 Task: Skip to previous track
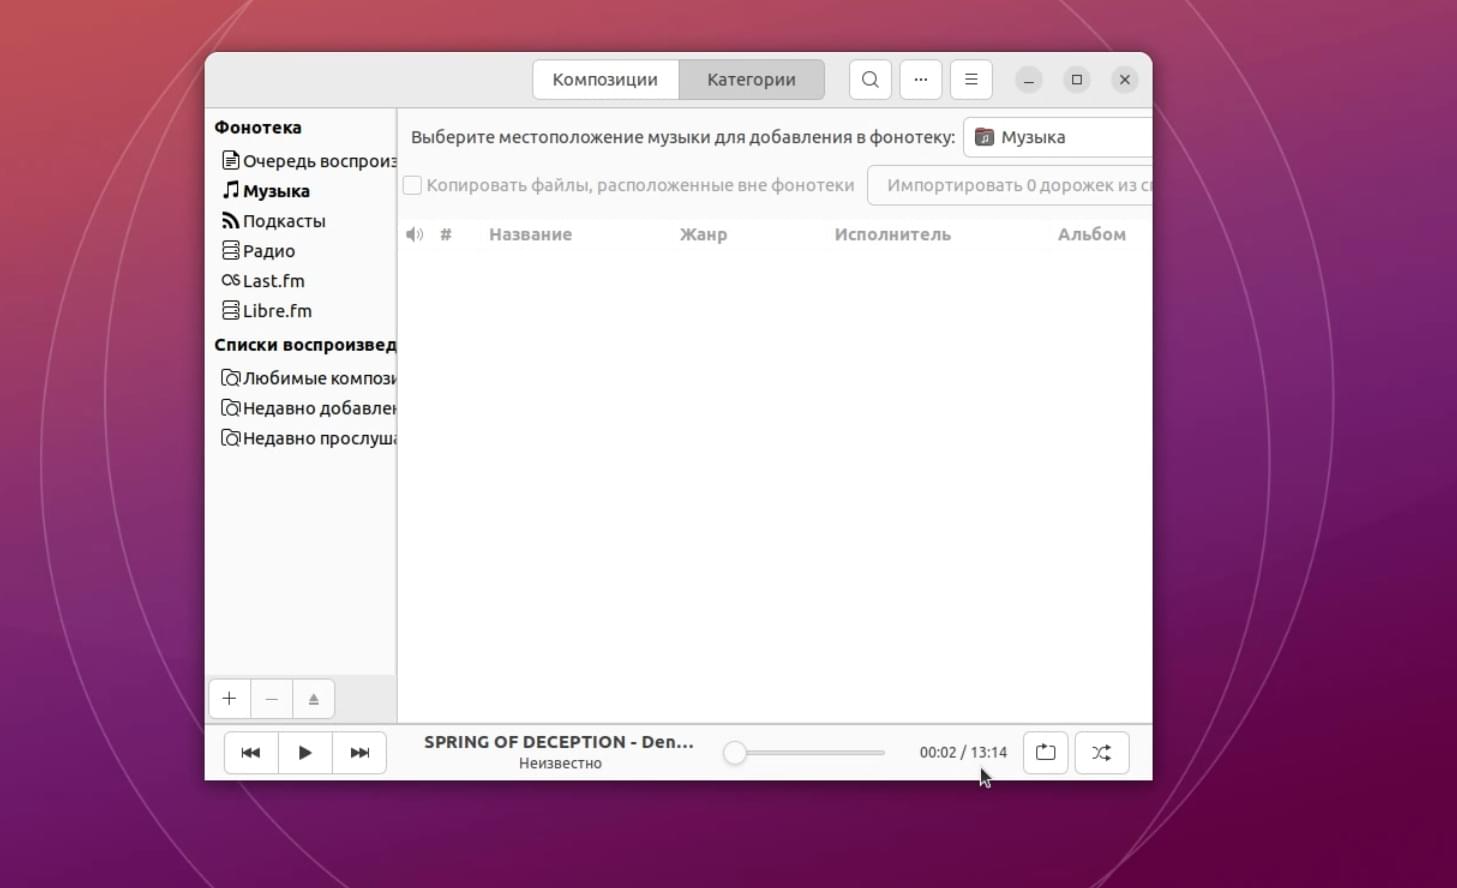point(251,753)
